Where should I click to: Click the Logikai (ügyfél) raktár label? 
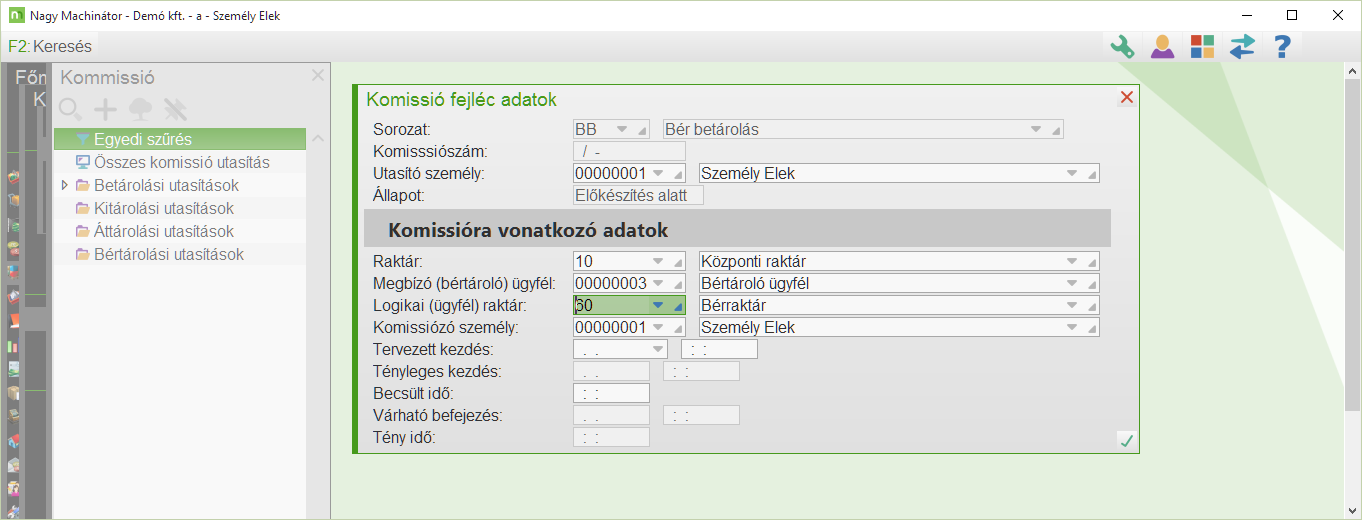coord(449,306)
